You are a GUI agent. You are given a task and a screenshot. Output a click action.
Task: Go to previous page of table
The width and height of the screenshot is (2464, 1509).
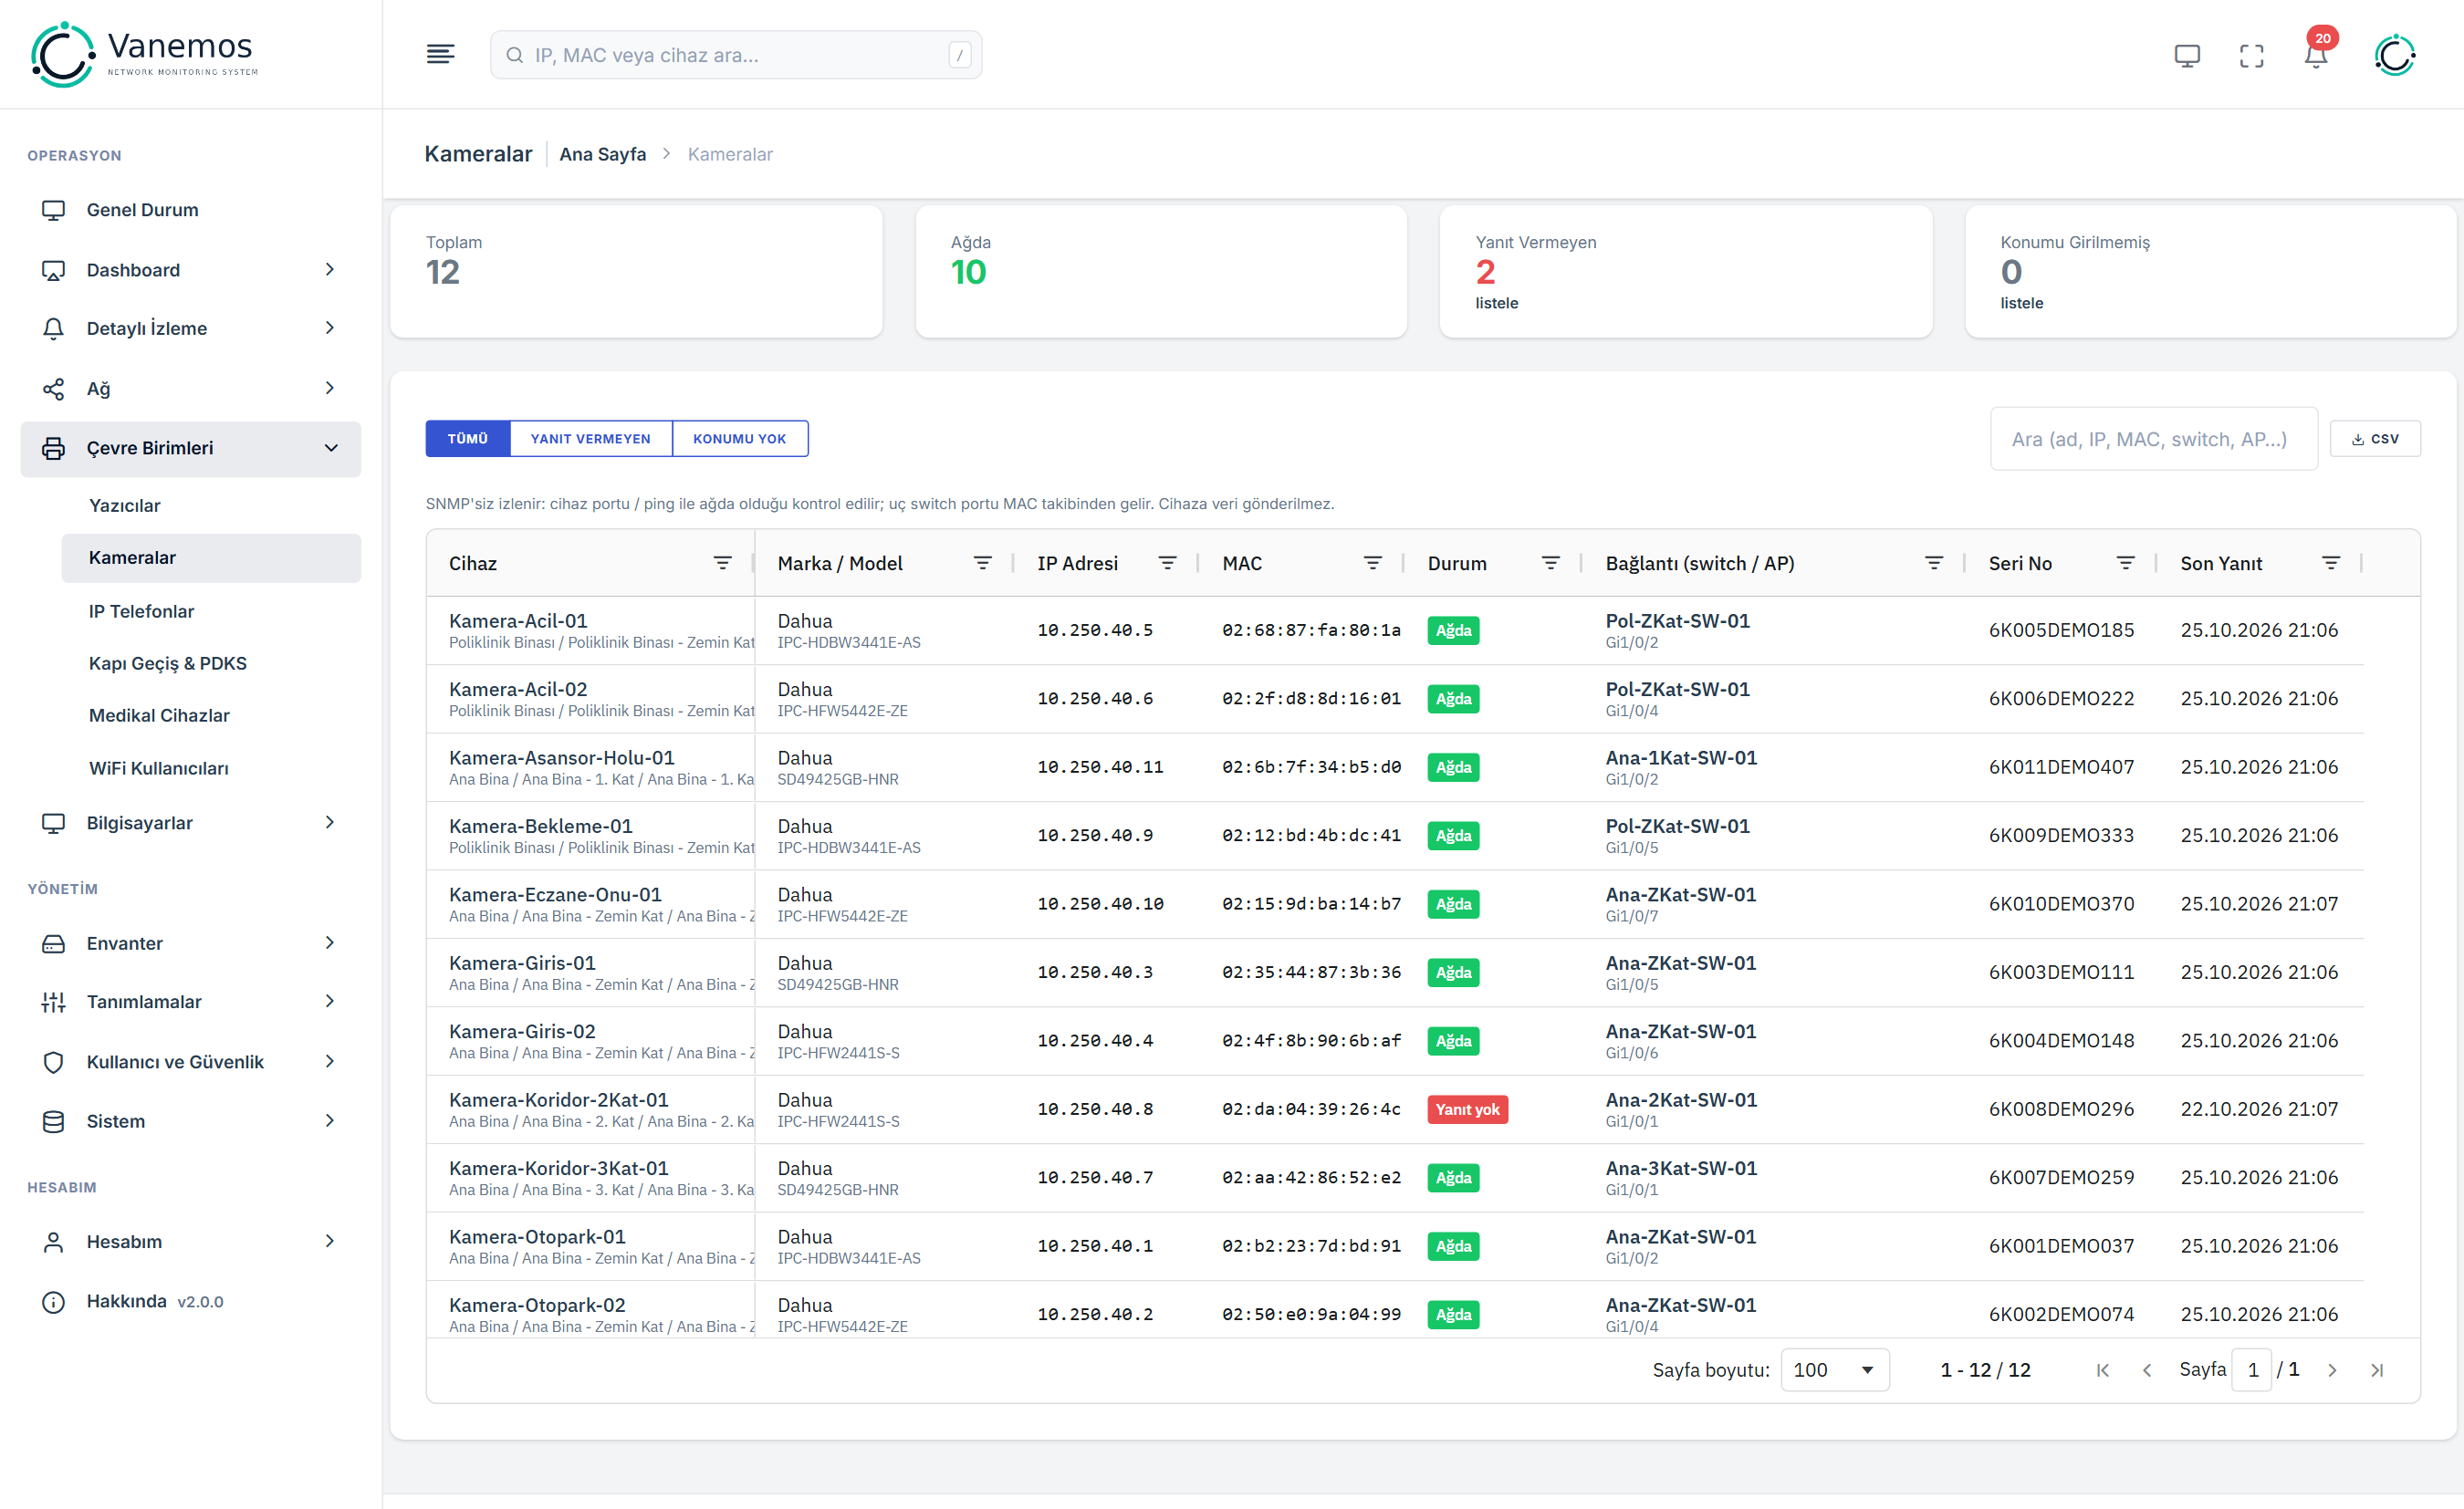[2147, 1370]
